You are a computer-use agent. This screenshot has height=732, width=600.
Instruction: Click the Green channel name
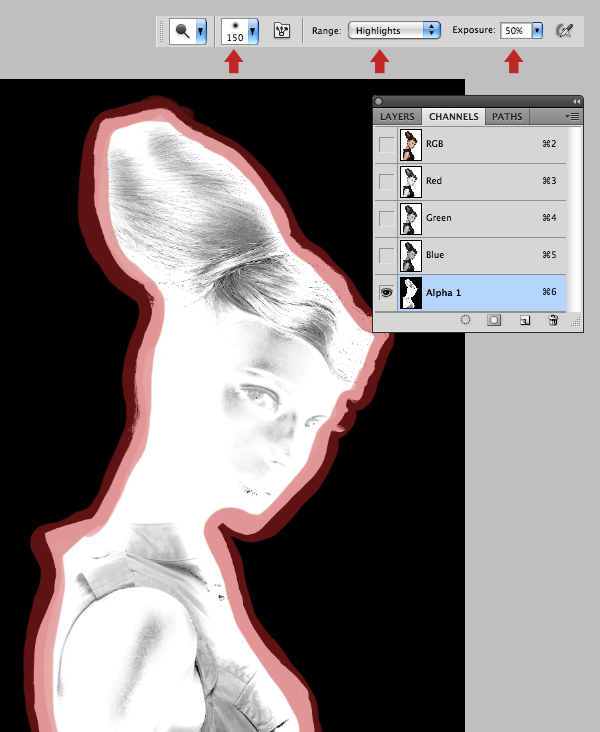coord(438,218)
